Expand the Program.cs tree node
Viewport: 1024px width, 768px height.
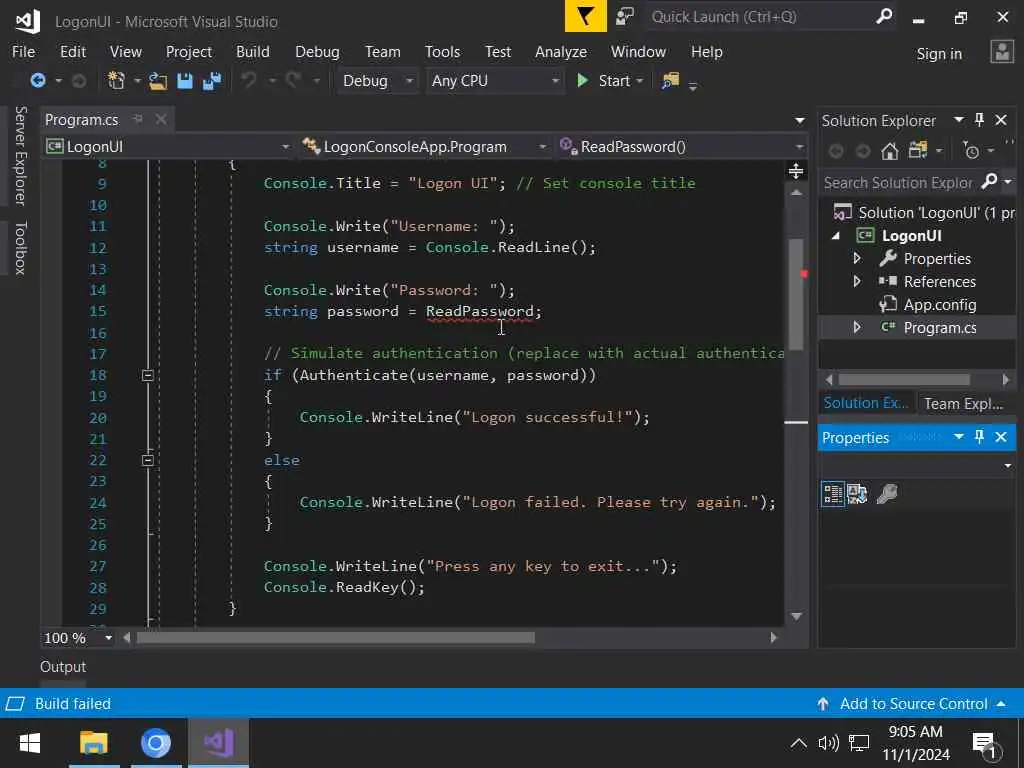pos(857,327)
